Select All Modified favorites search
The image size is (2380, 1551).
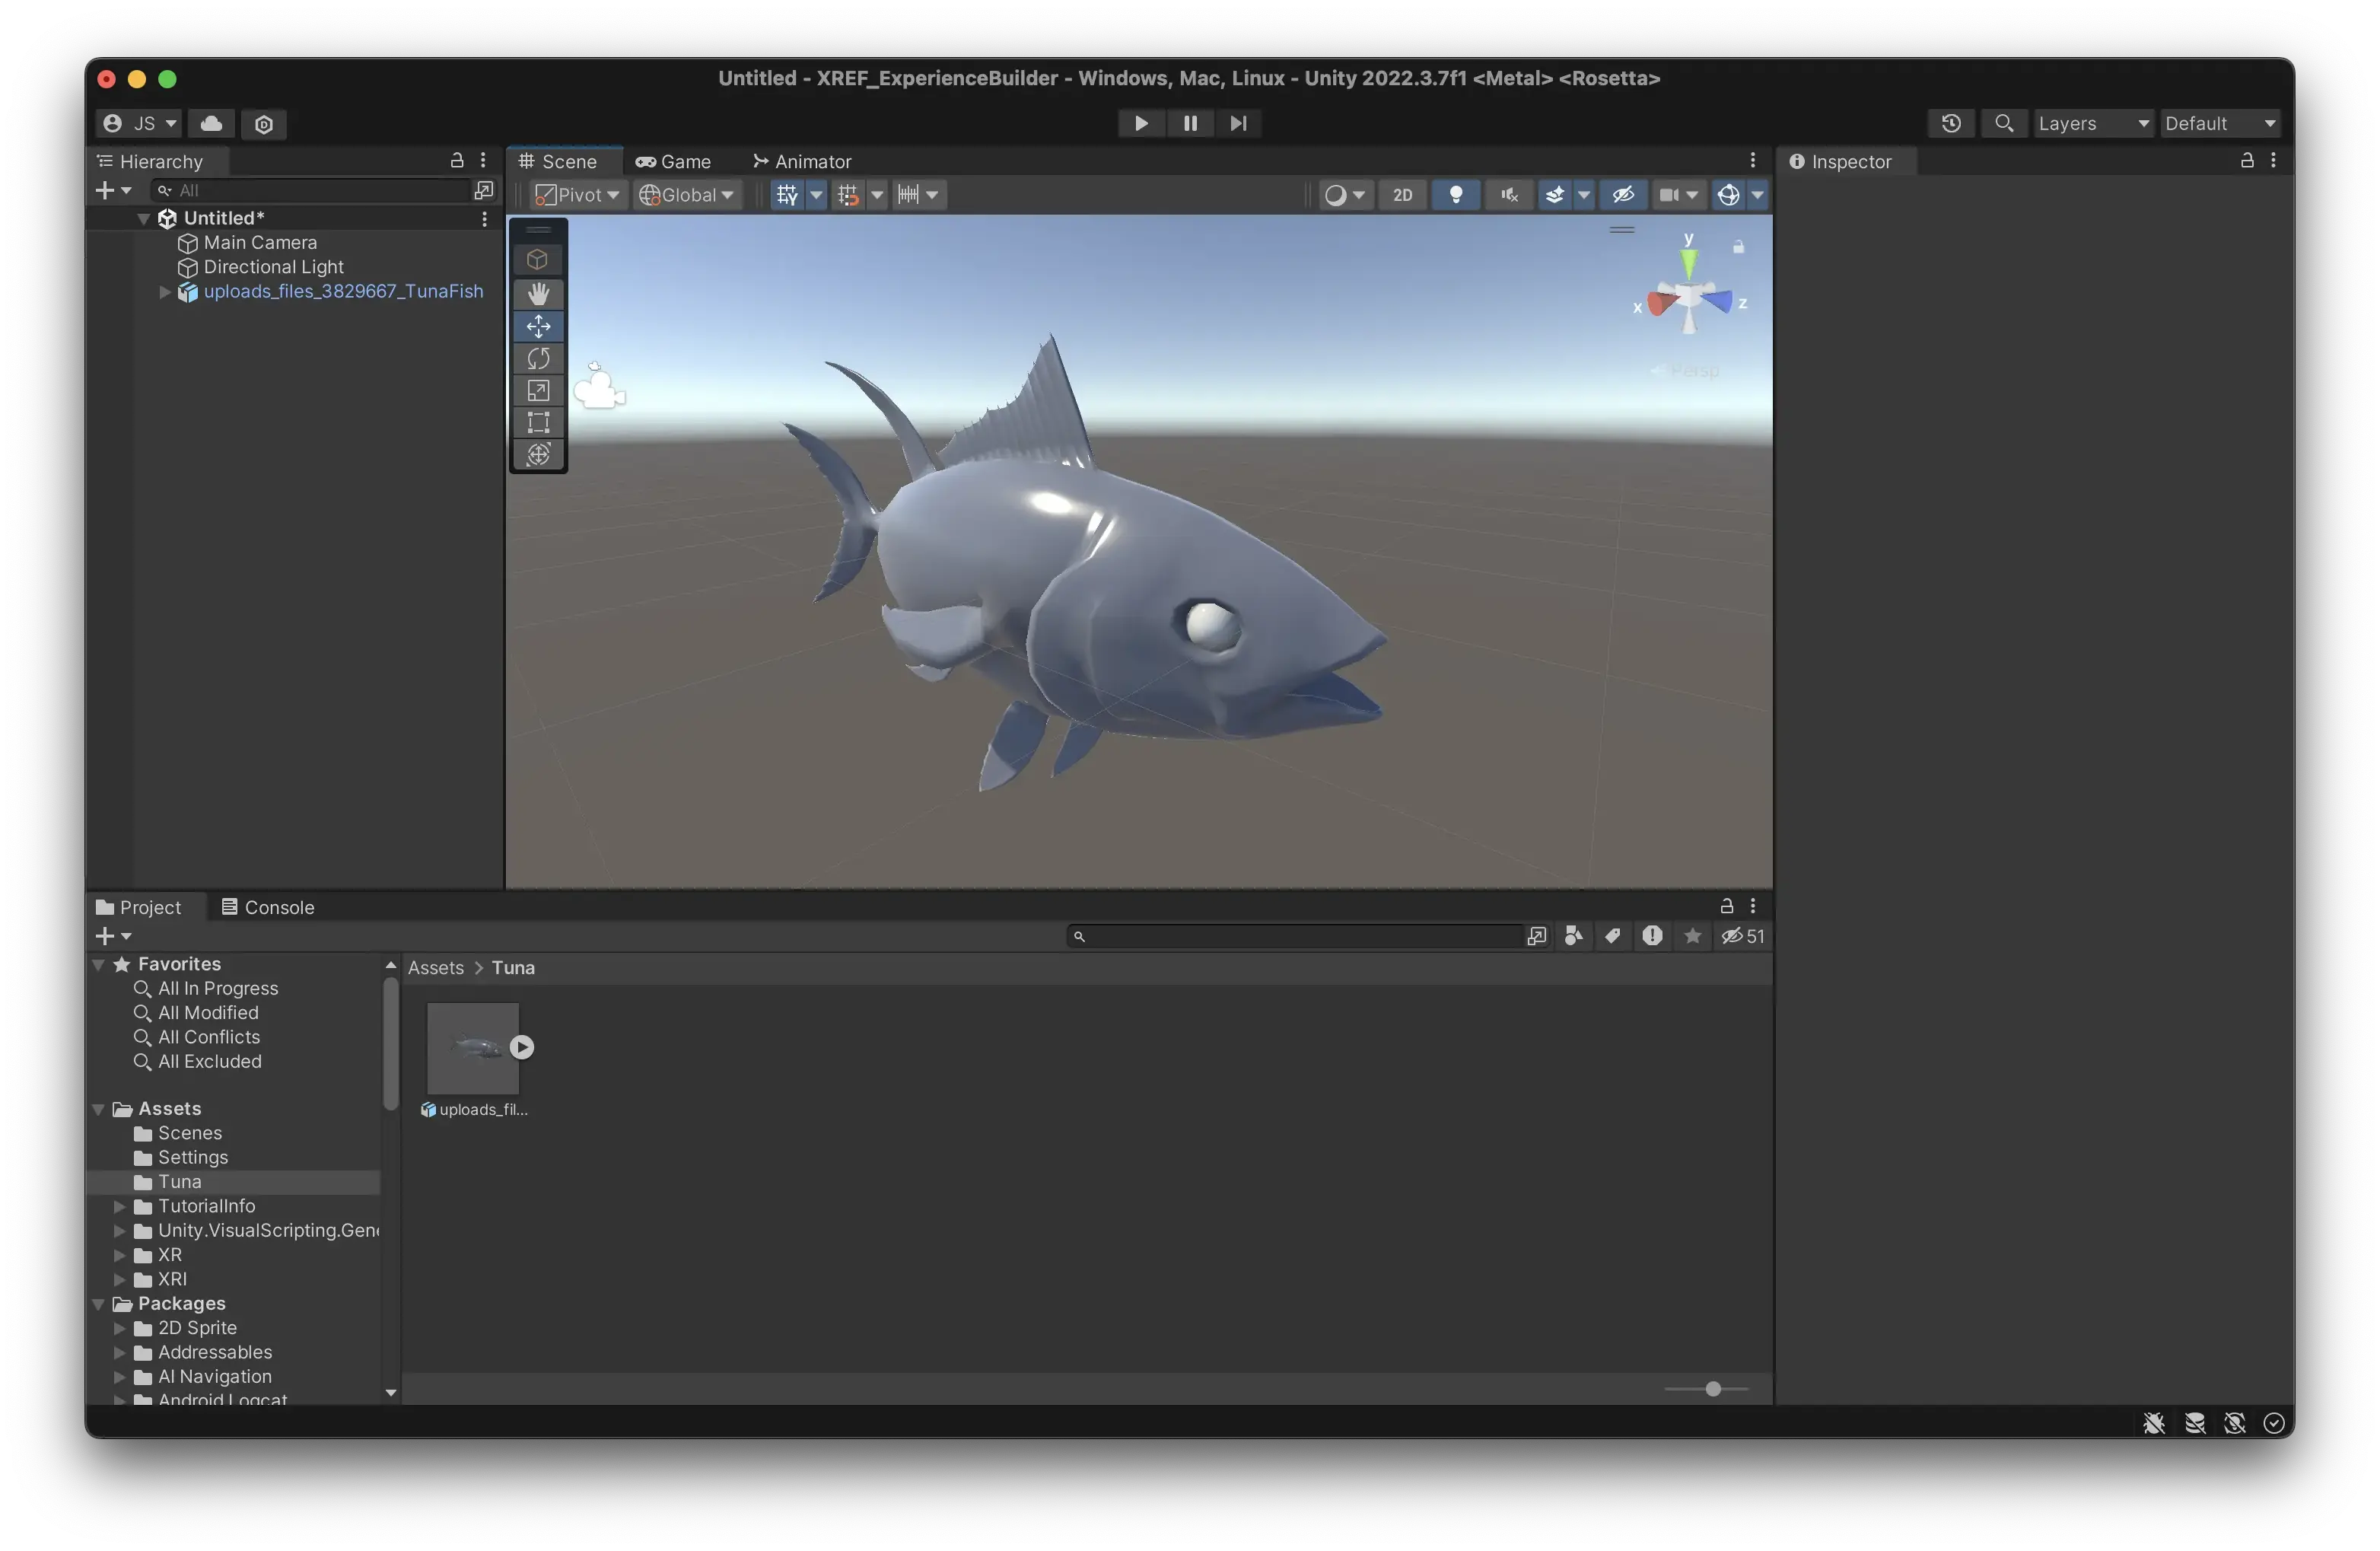(208, 1012)
